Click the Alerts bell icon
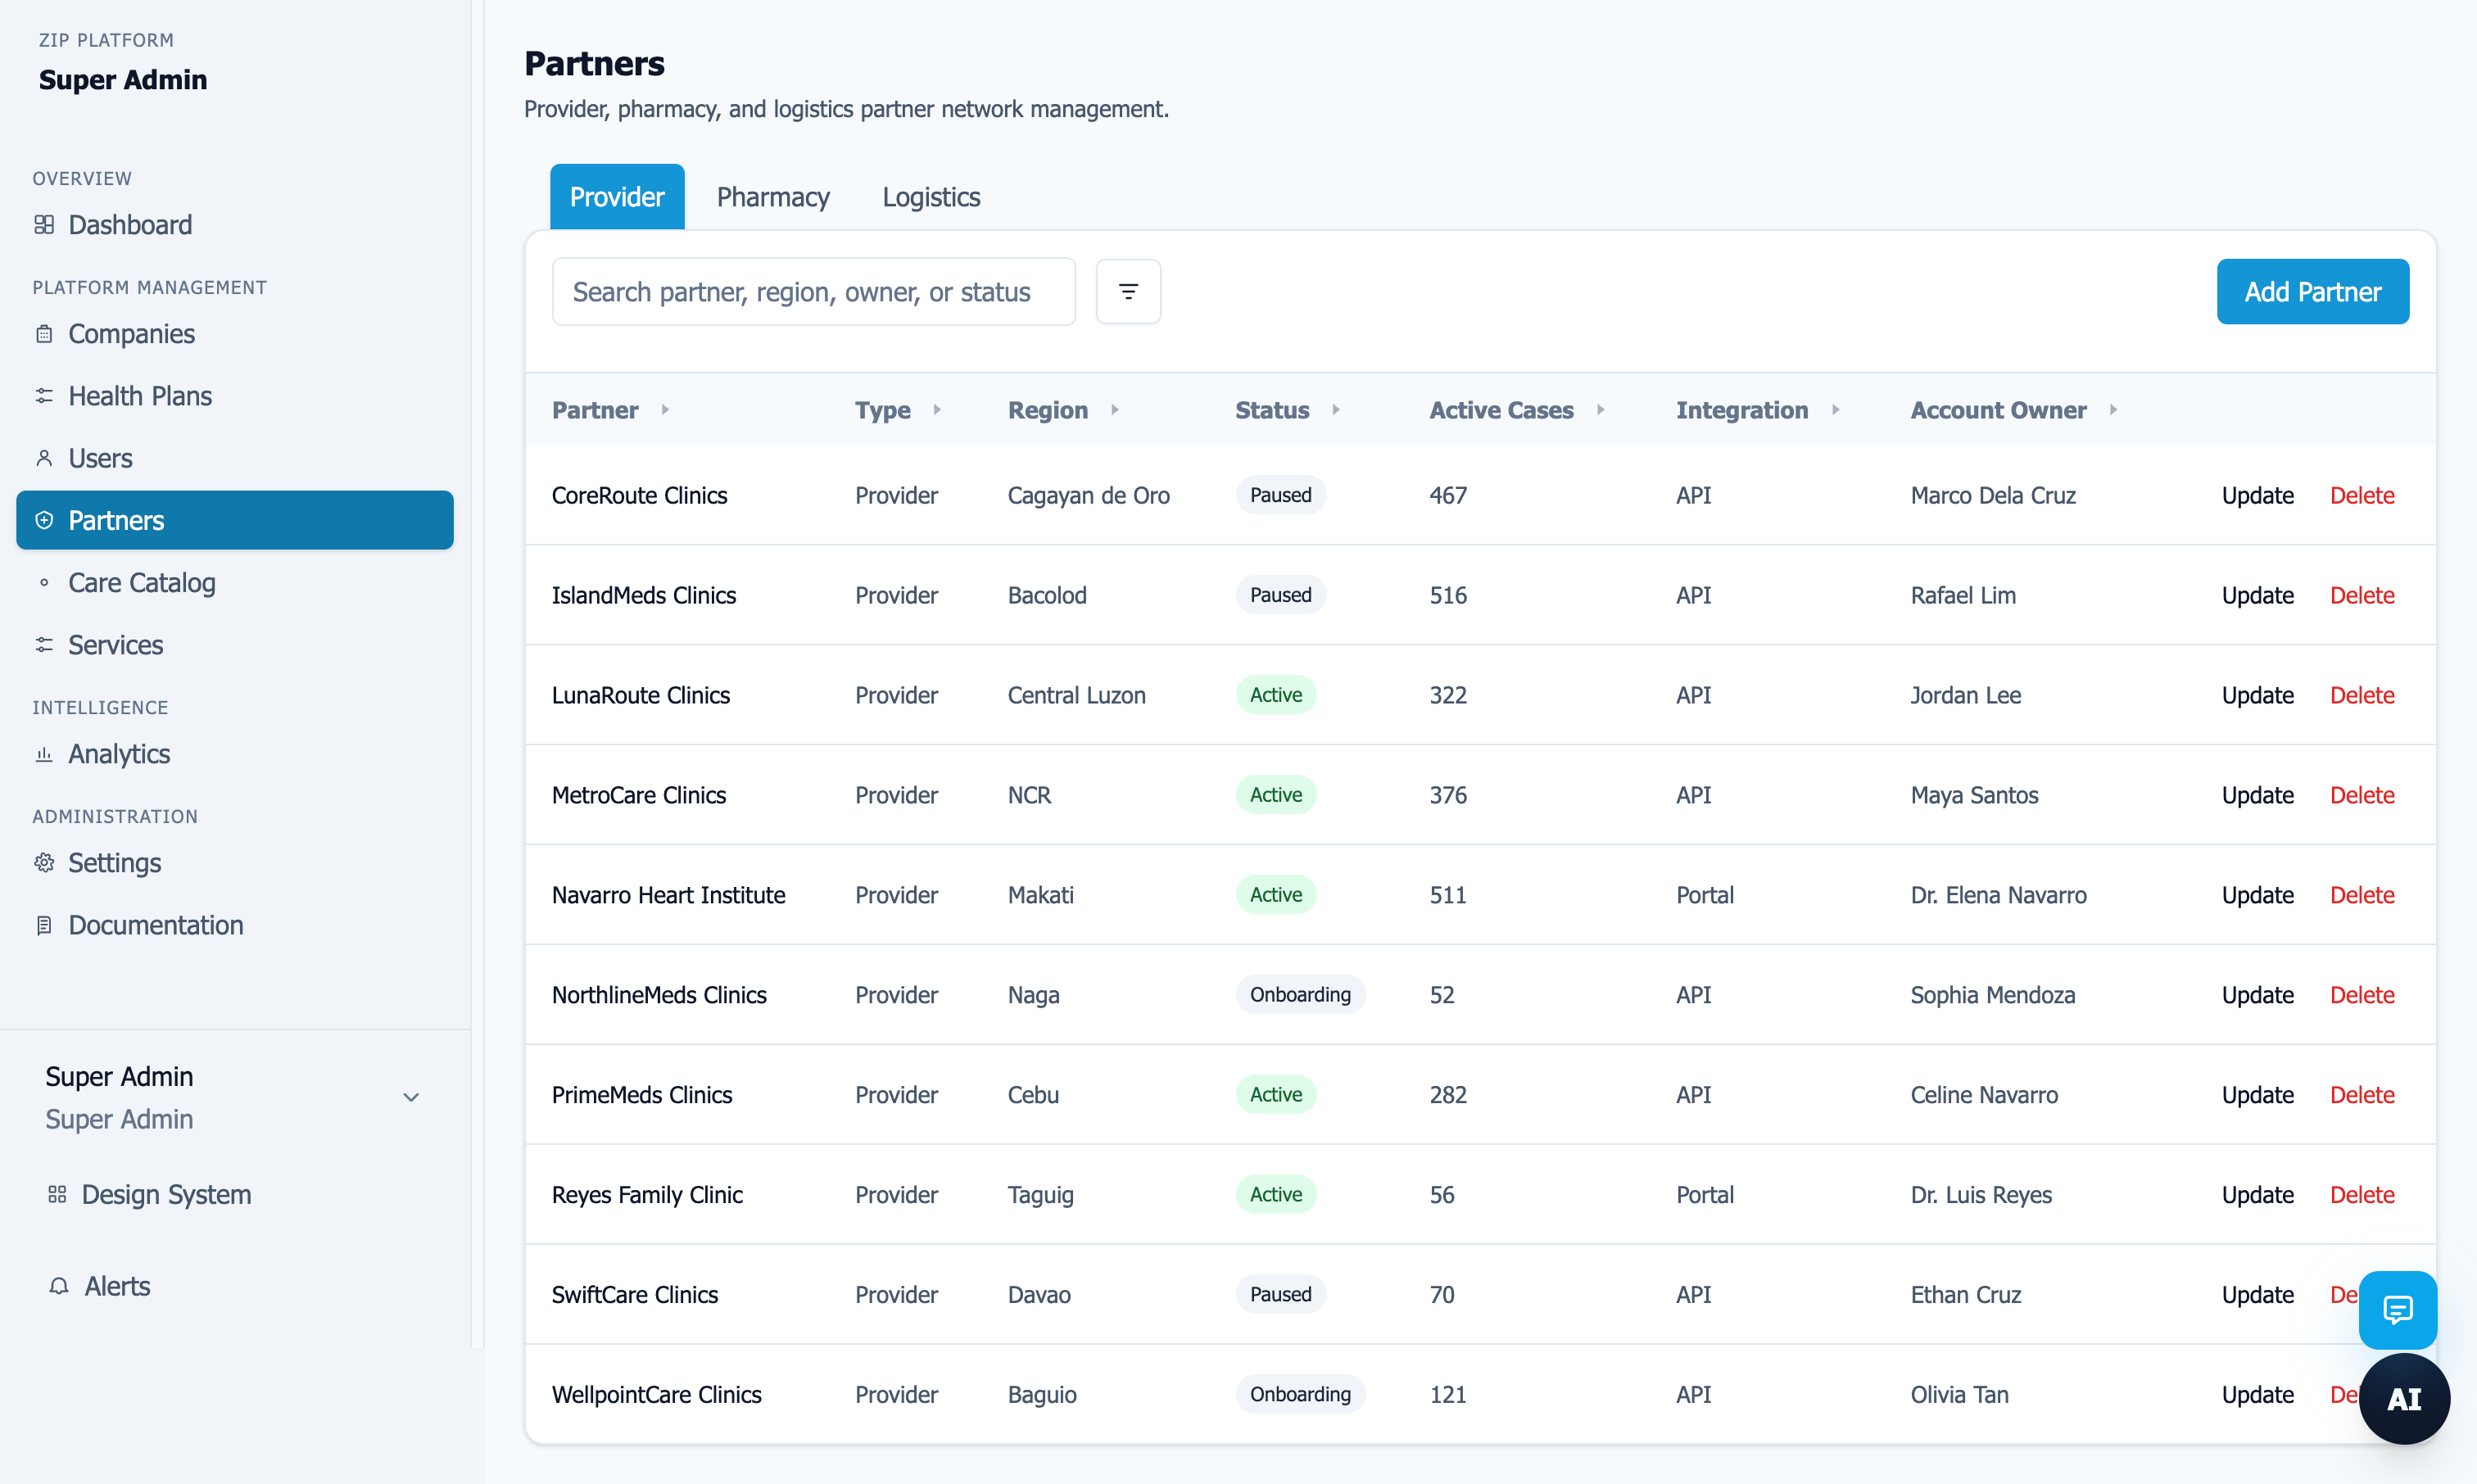 [59, 1286]
